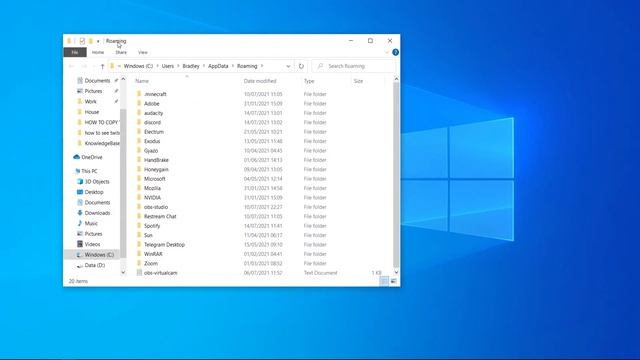Switch to Large icons view layout
Screen dimensions: 640x360
[x=393, y=281]
